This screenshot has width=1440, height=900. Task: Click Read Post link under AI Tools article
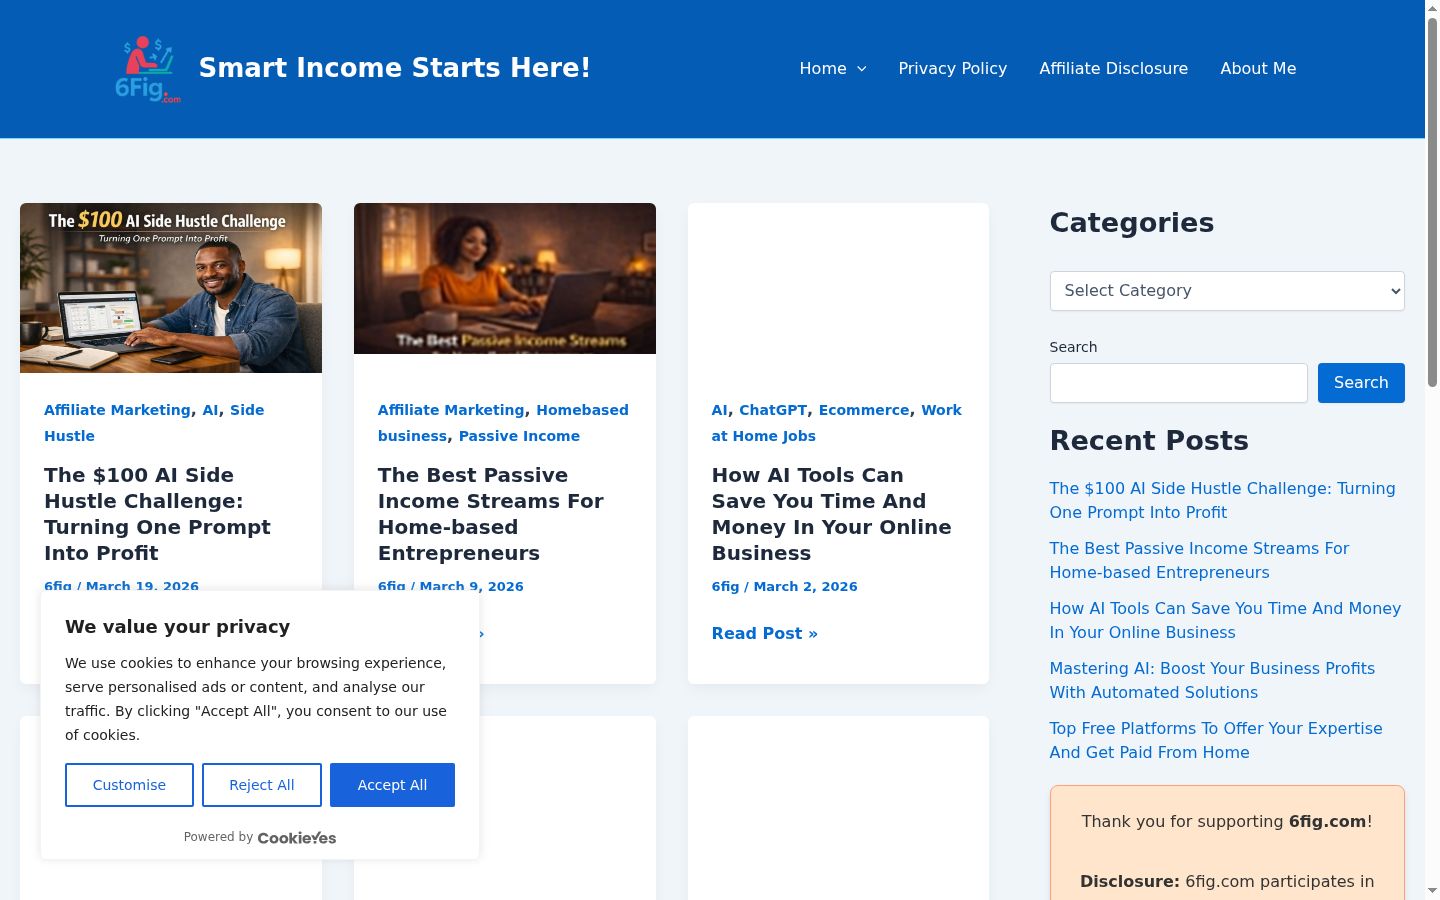point(765,633)
